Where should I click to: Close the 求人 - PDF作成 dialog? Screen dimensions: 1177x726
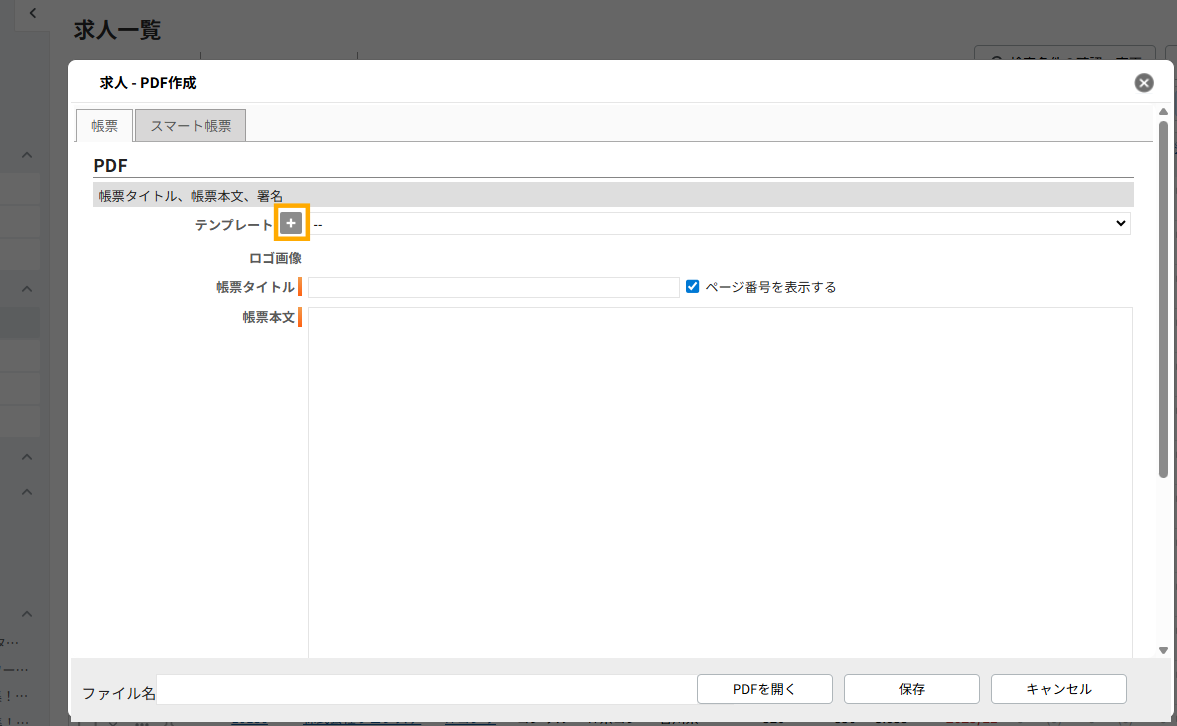click(1144, 83)
